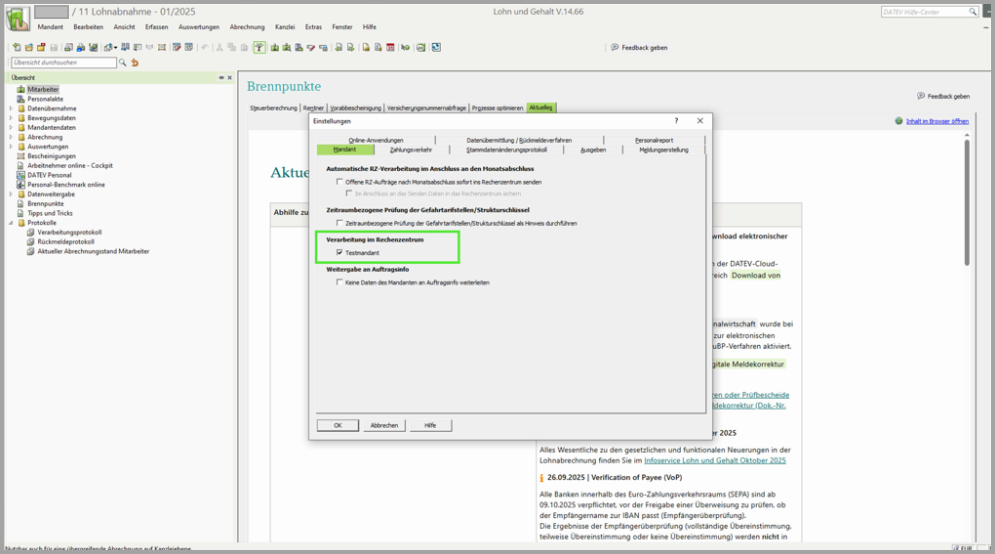Click the Feedback geben speech bubble in toolbar

click(x=614, y=47)
